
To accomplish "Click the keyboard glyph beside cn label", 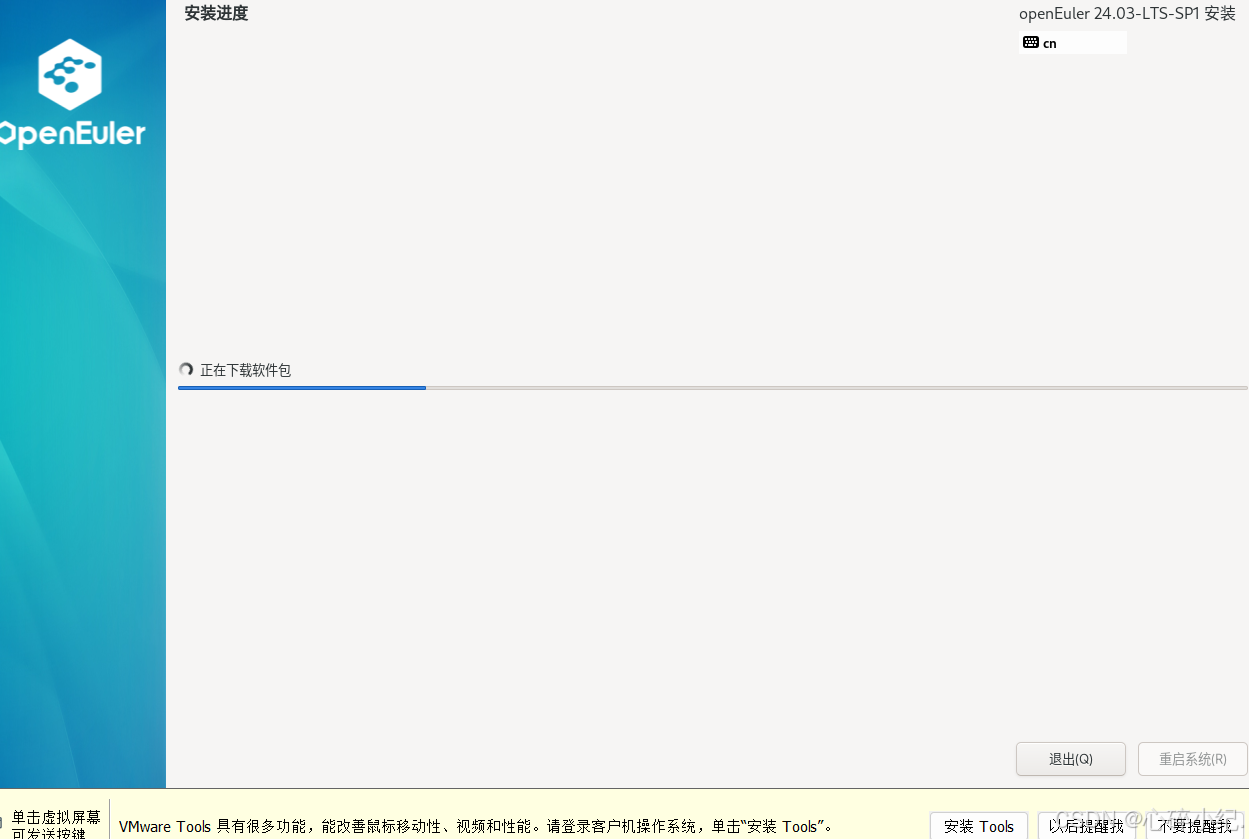I will click(1031, 42).
